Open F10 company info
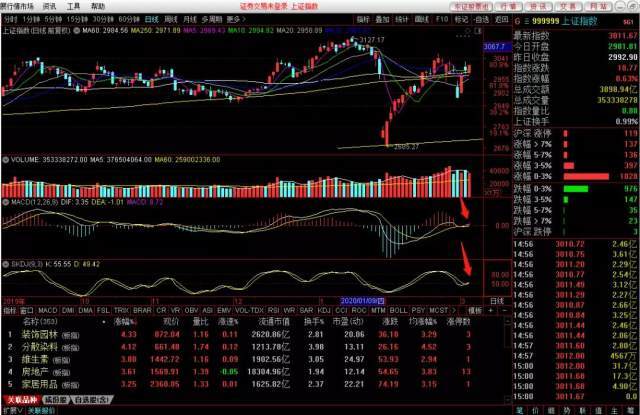640x415 pixels. click(443, 19)
